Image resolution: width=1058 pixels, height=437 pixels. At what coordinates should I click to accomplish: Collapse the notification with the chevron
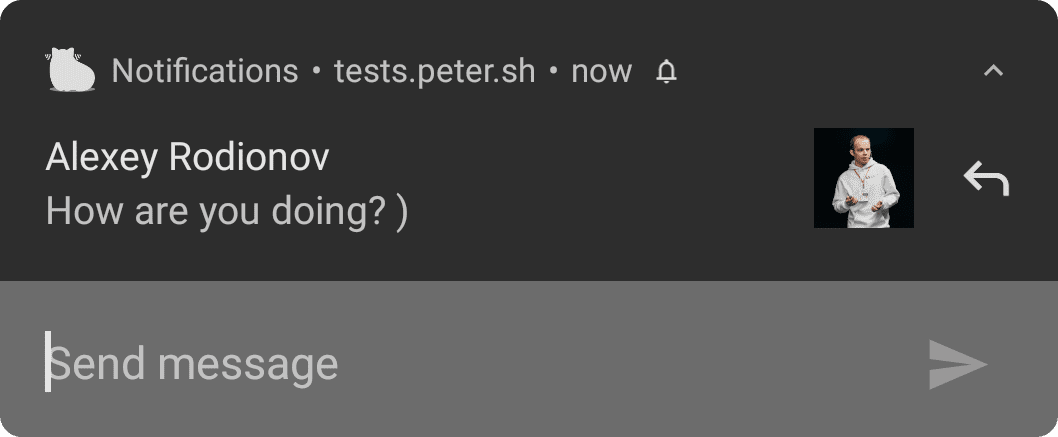point(992,71)
